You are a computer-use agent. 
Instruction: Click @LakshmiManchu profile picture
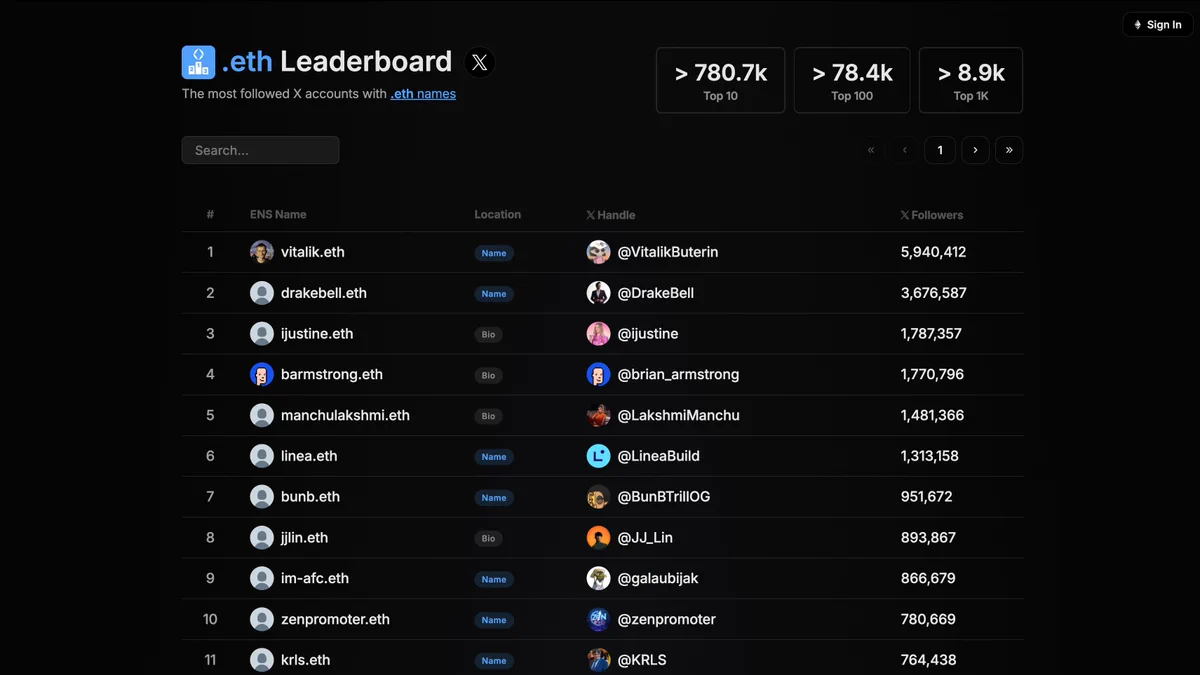598,415
